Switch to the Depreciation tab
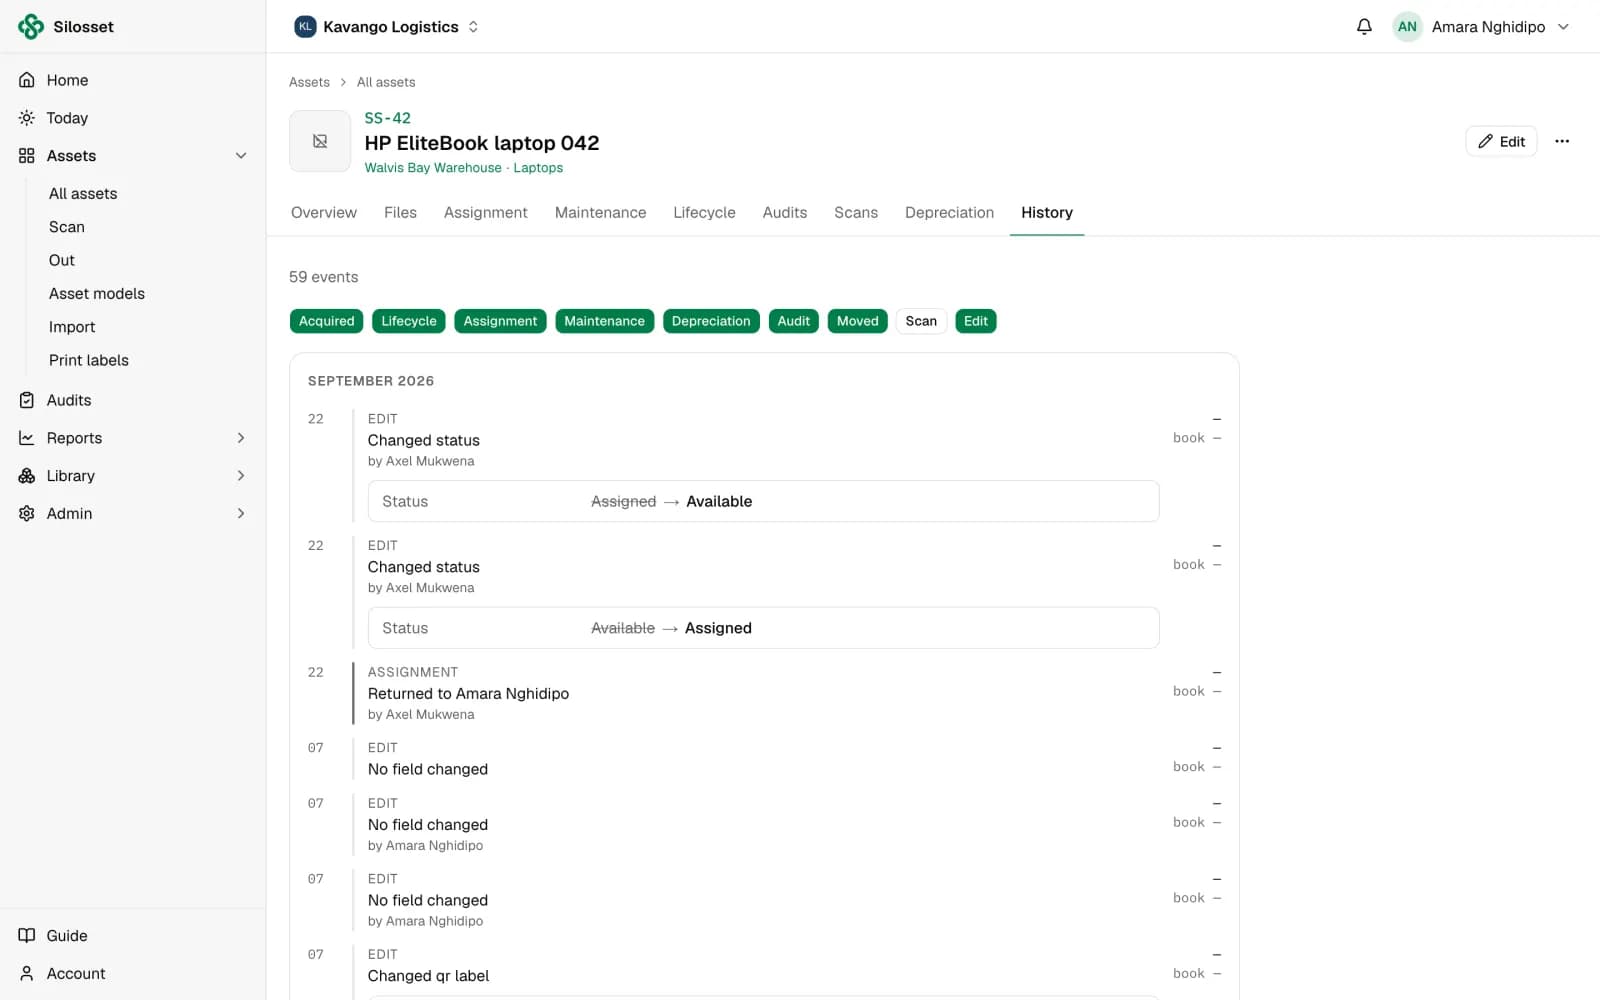The width and height of the screenshot is (1600, 1000). [949, 213]
